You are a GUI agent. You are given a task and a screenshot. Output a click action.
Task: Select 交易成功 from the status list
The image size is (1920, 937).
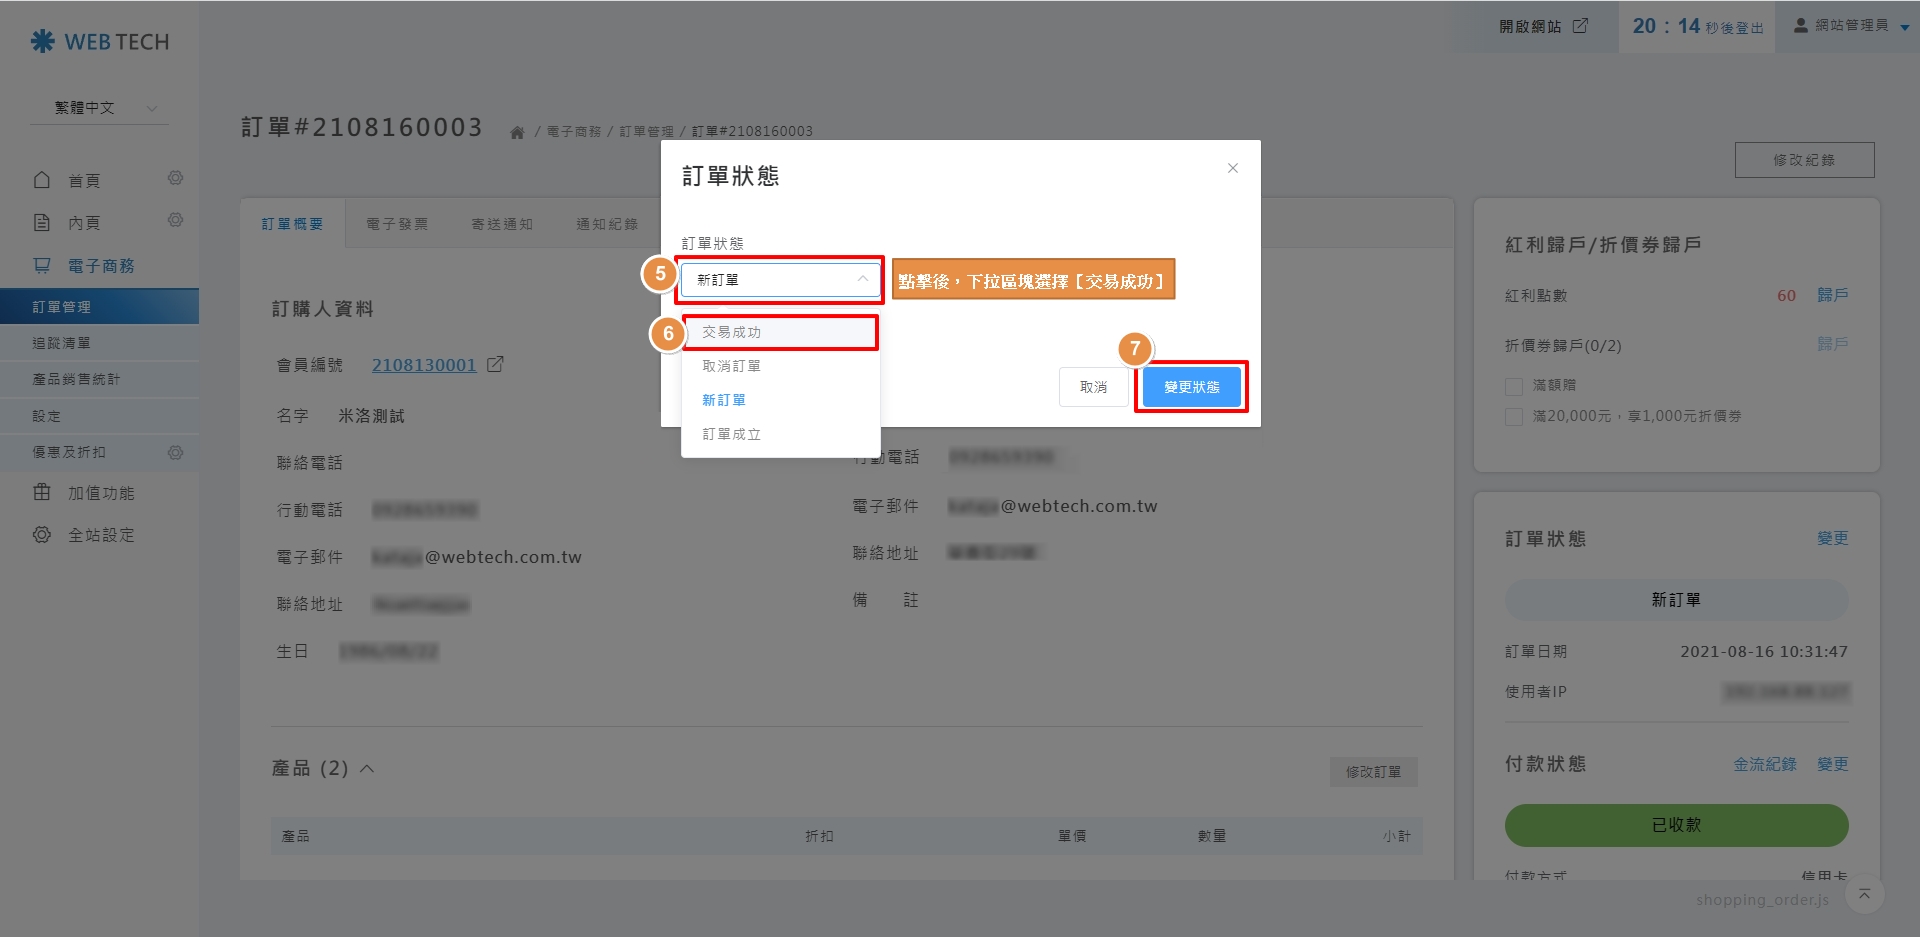[732, 332]
